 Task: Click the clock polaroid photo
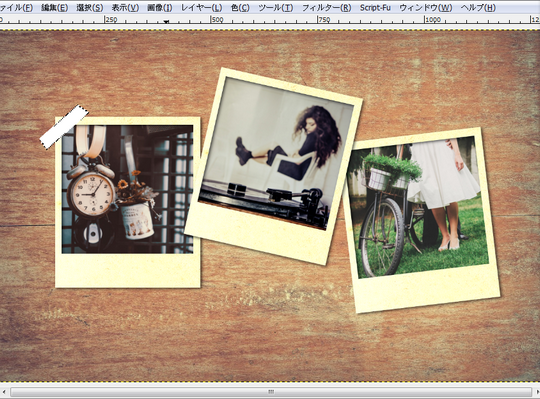[128, 202]
